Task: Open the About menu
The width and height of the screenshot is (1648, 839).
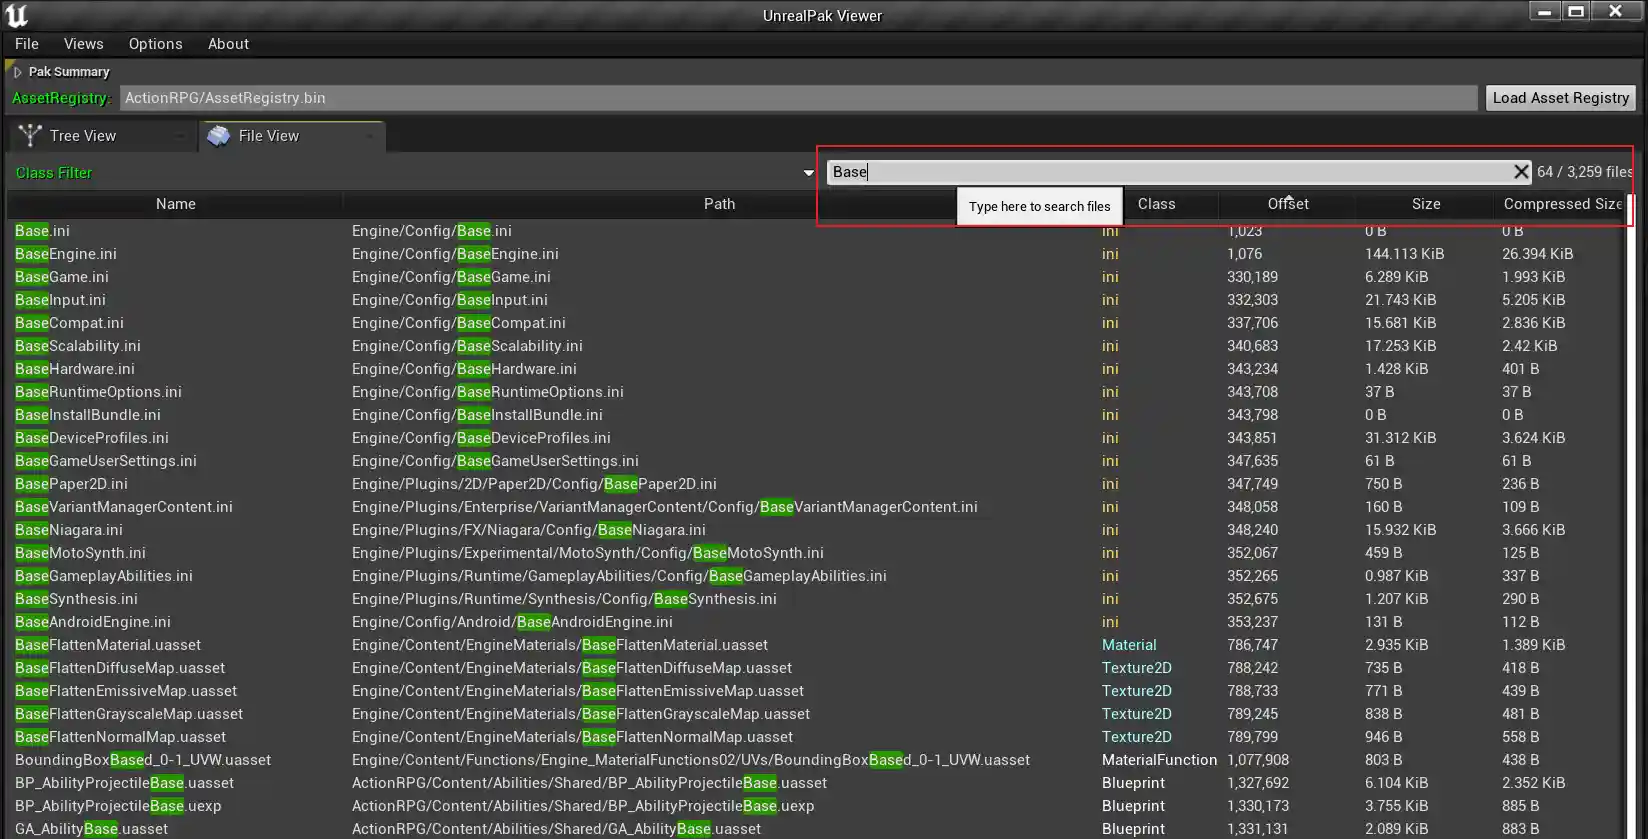Action: click(x=228, y=44)
